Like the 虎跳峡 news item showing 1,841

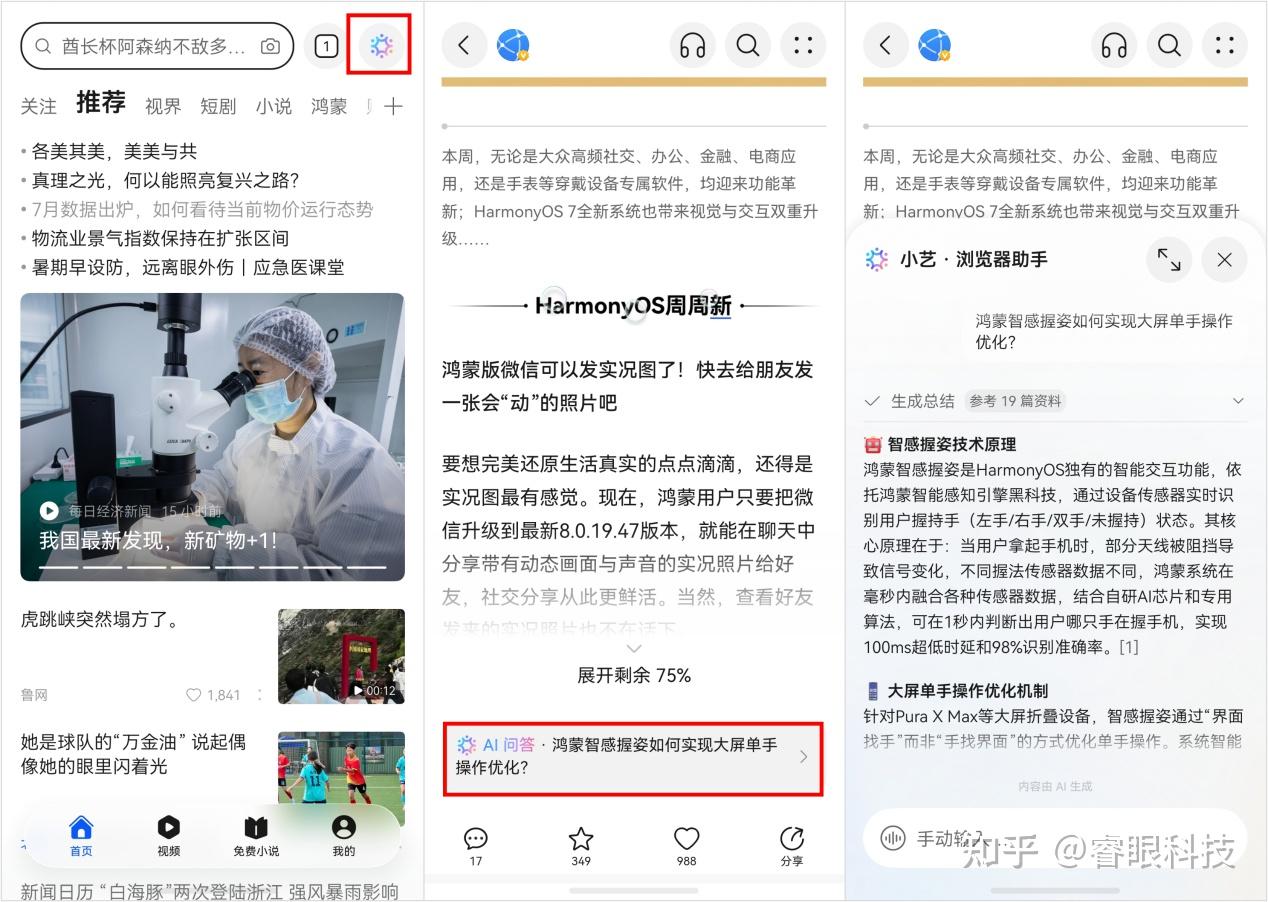pos(212,695)
